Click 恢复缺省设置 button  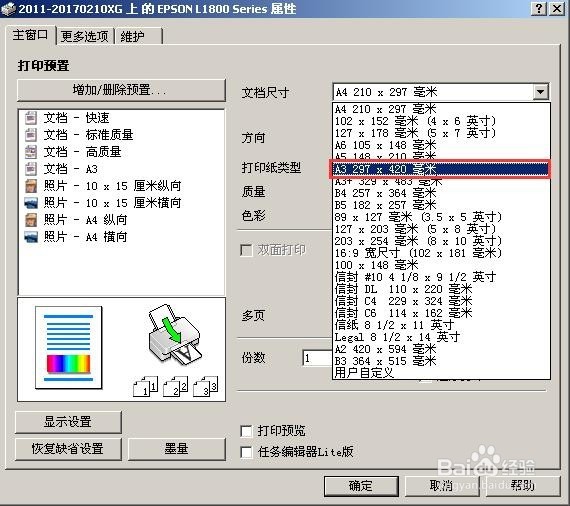[x=68, y=449]
